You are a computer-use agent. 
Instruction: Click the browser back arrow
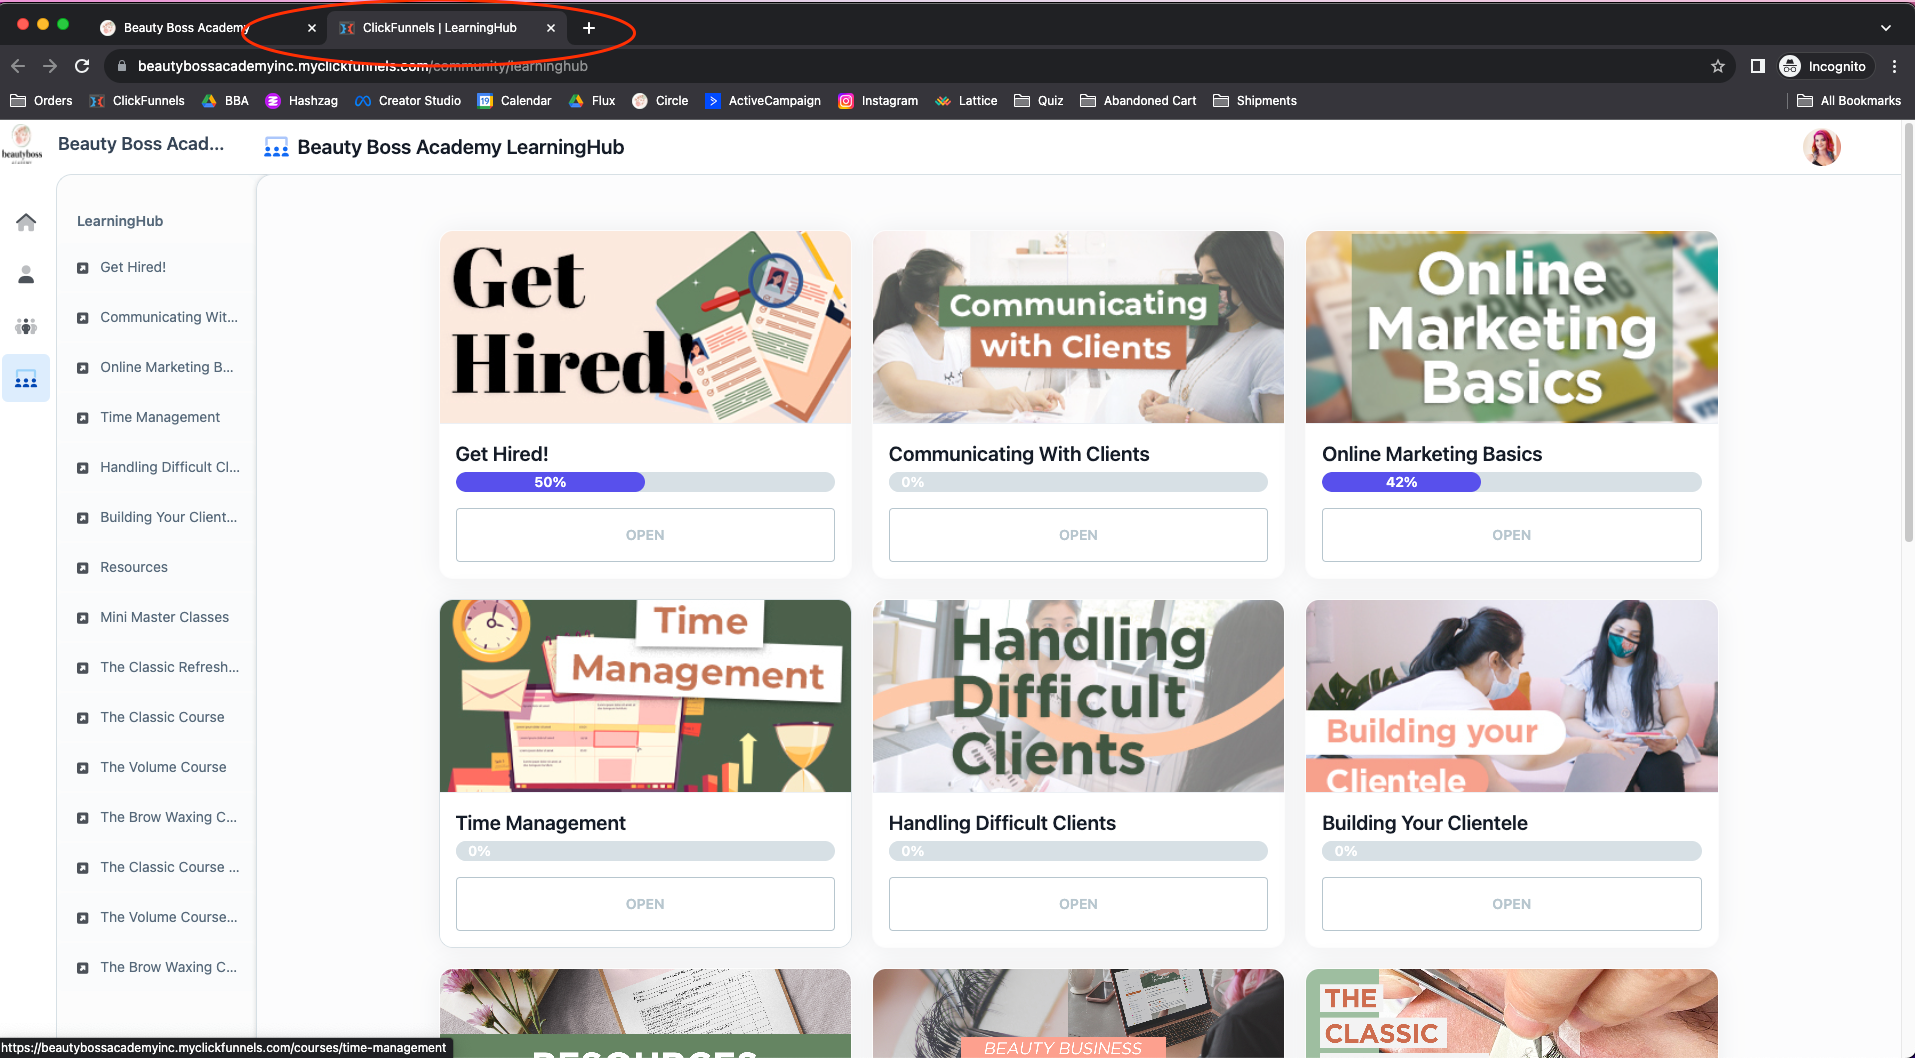coord(18,66)
